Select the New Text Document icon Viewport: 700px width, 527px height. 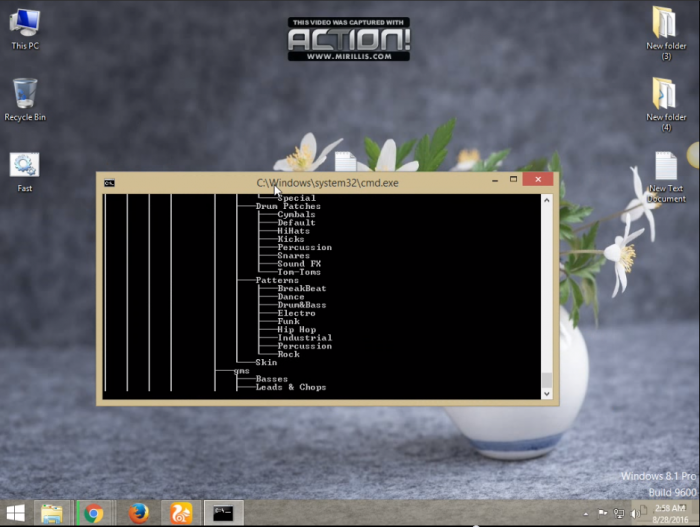coord(666,177)
